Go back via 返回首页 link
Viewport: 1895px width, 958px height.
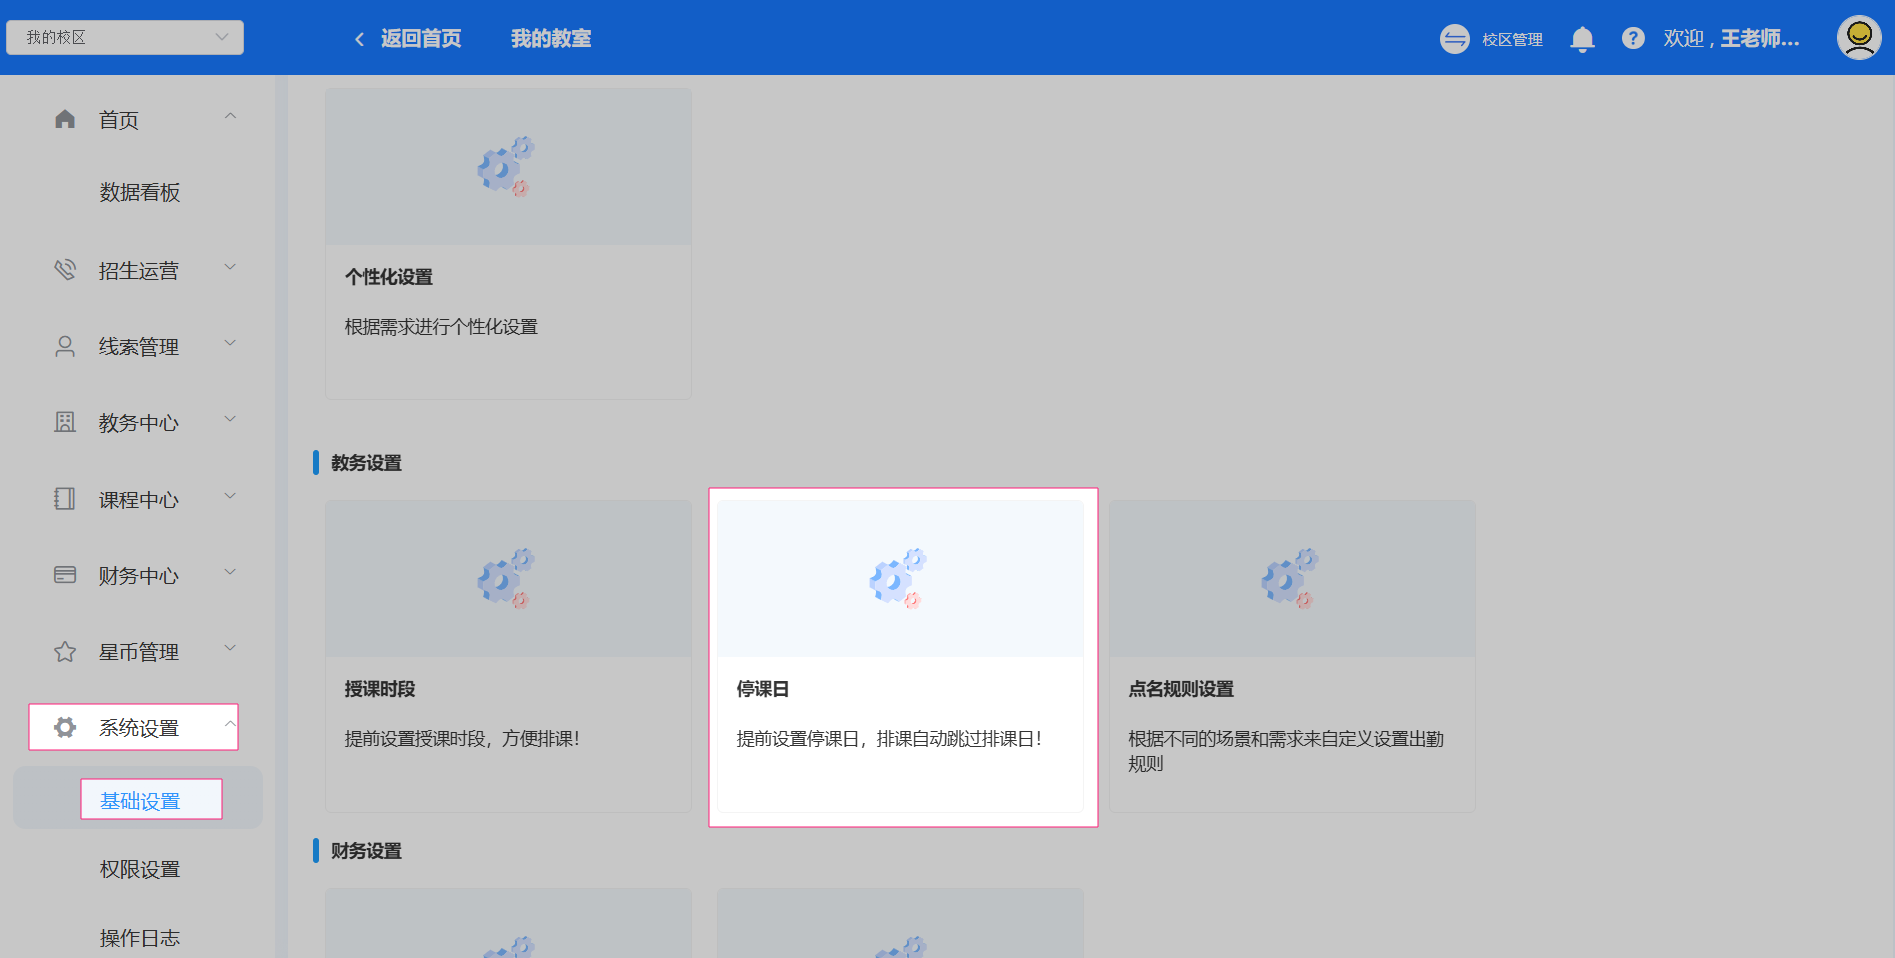point(421,39)
